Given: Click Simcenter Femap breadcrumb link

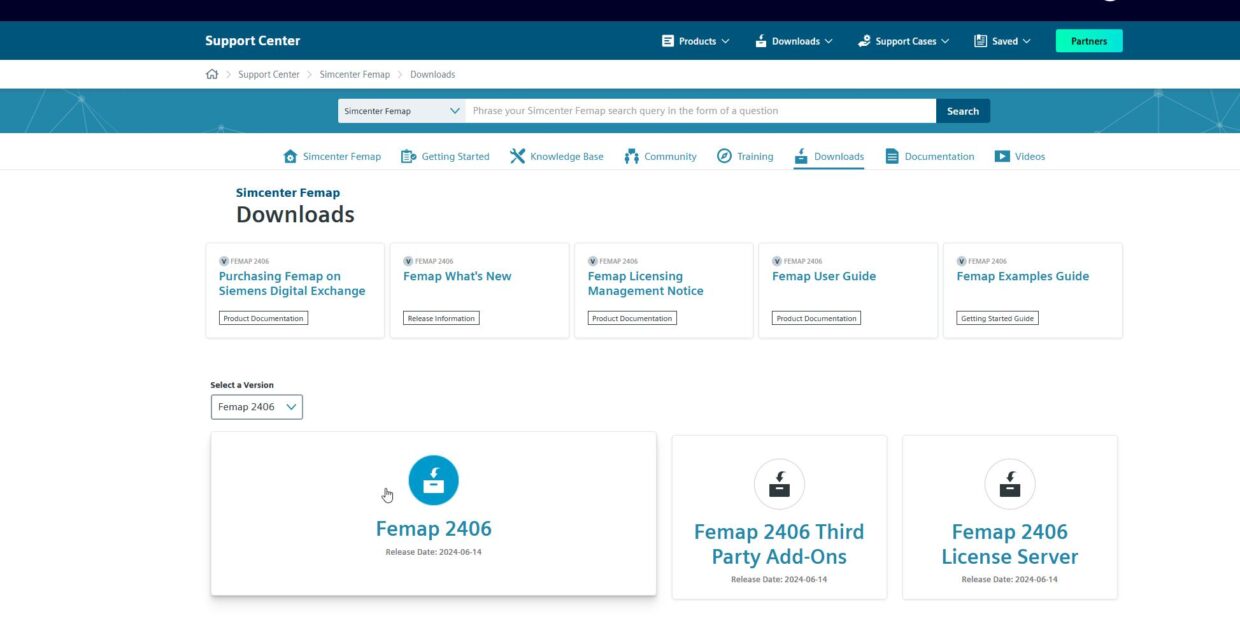Looking at the screenshot, I should click(355, 74).
